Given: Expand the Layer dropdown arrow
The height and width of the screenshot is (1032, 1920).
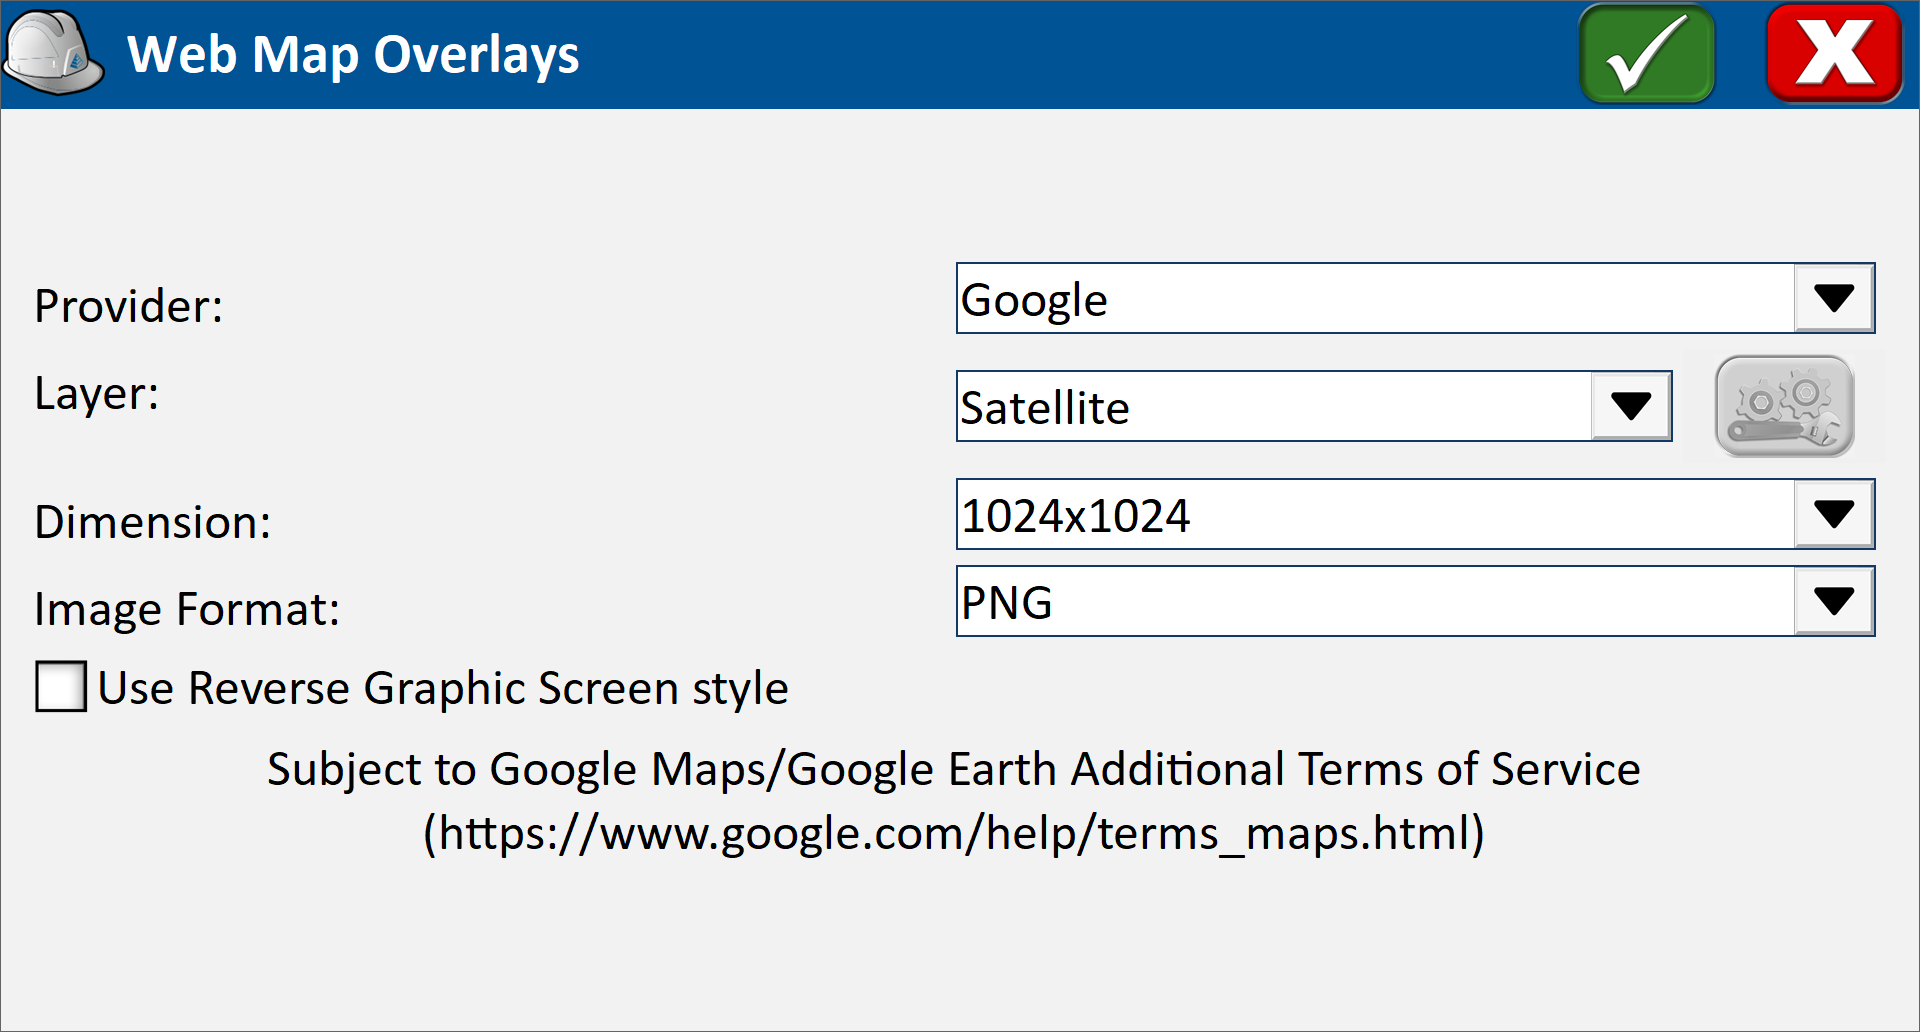Looking at the screenshot, I should click(x=1630, y=406).
